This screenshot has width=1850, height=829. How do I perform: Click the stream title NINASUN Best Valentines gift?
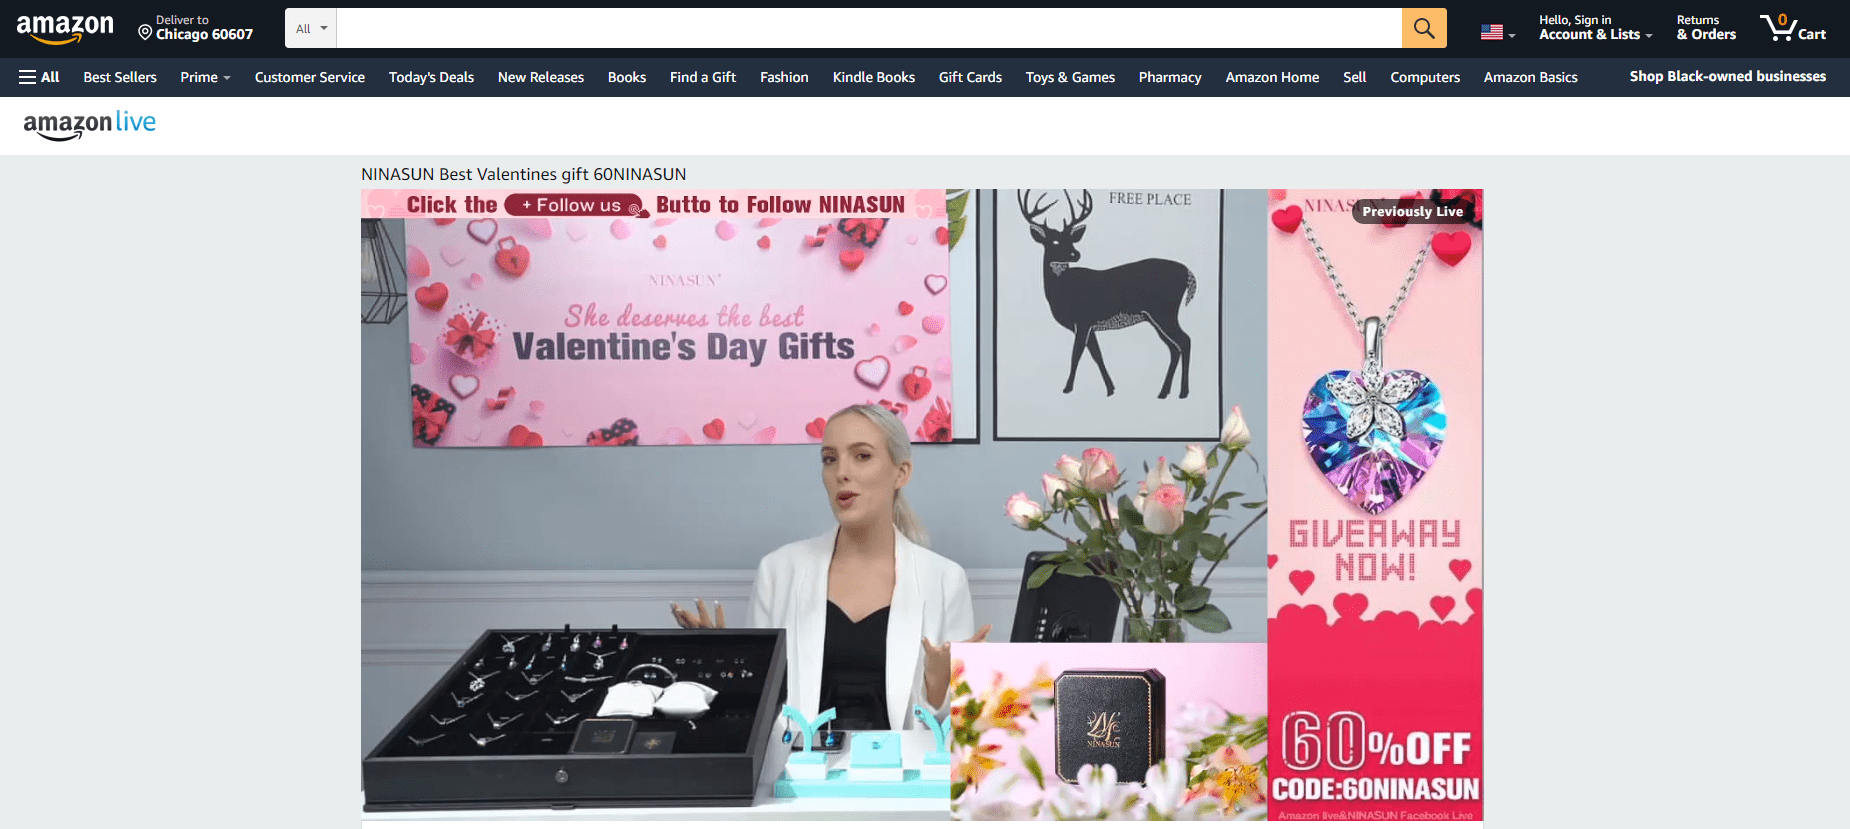coord(524,174)
